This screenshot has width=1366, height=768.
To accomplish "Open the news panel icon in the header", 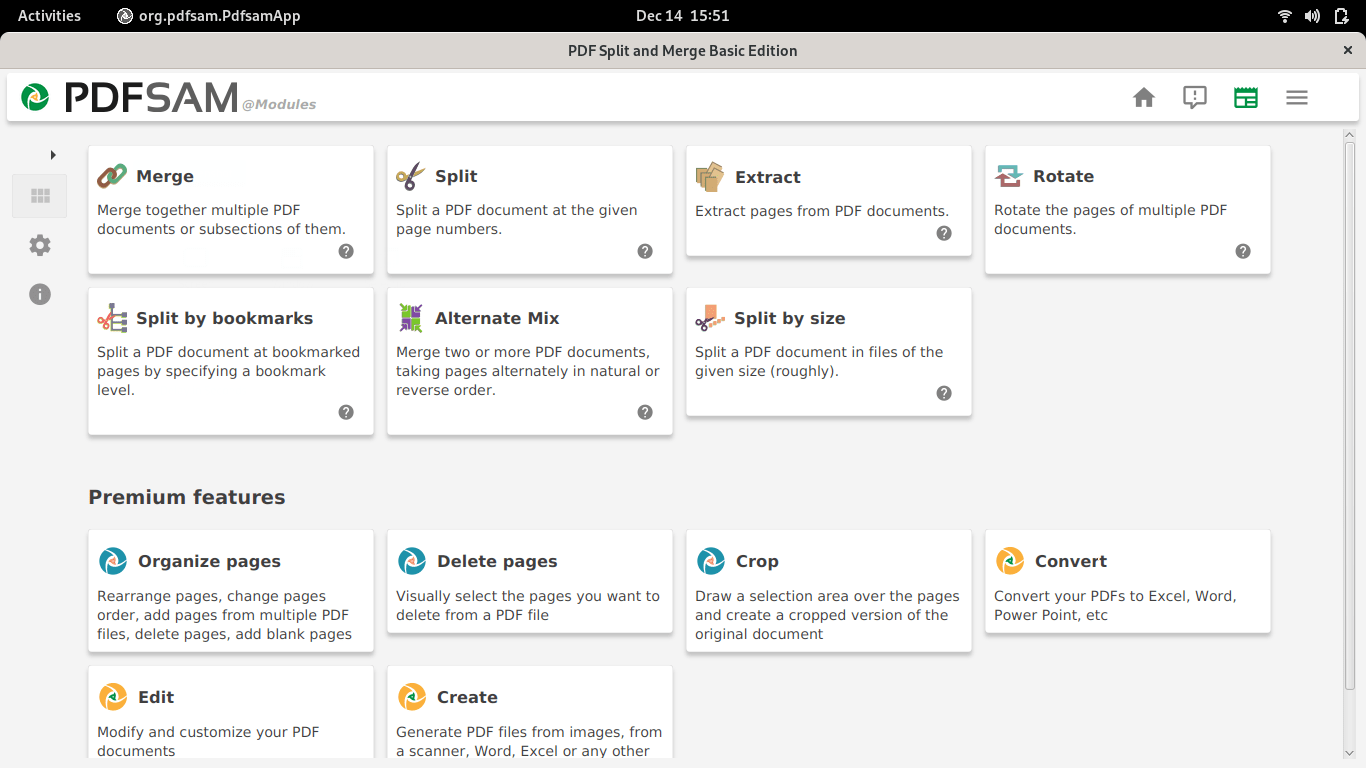I will pos(1194,97).
